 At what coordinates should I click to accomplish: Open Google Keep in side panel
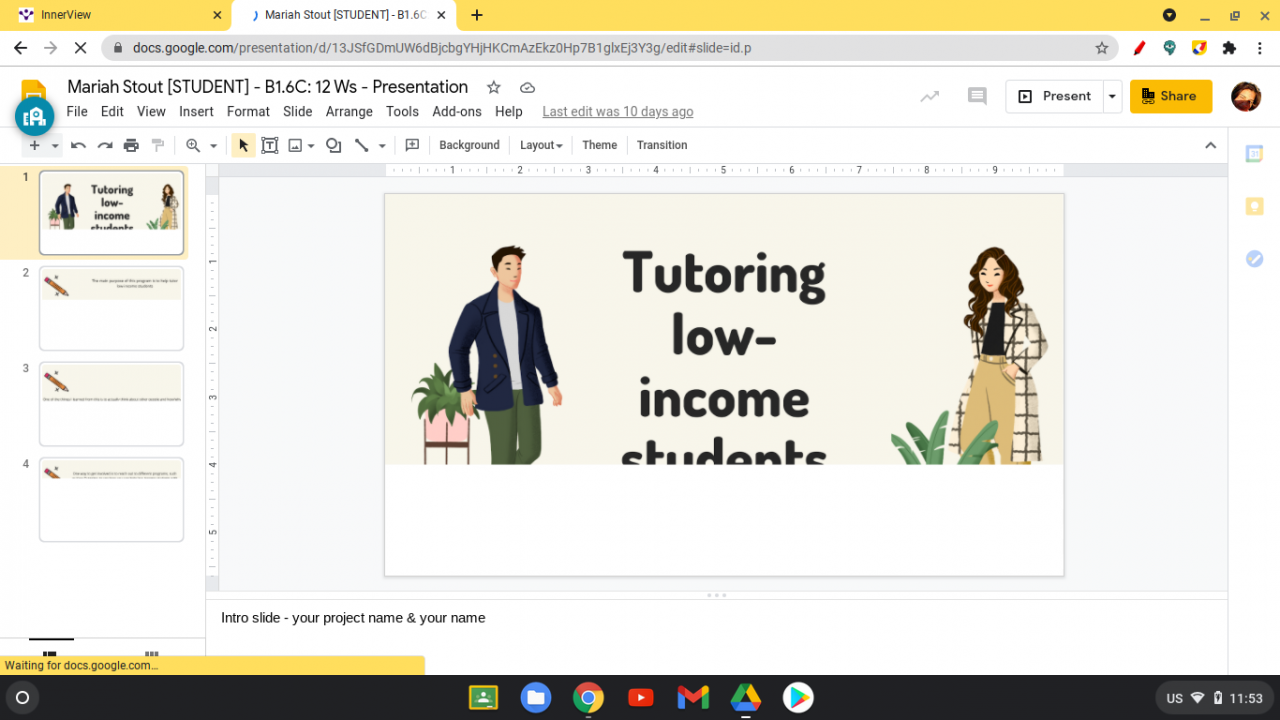(1254, 206)
